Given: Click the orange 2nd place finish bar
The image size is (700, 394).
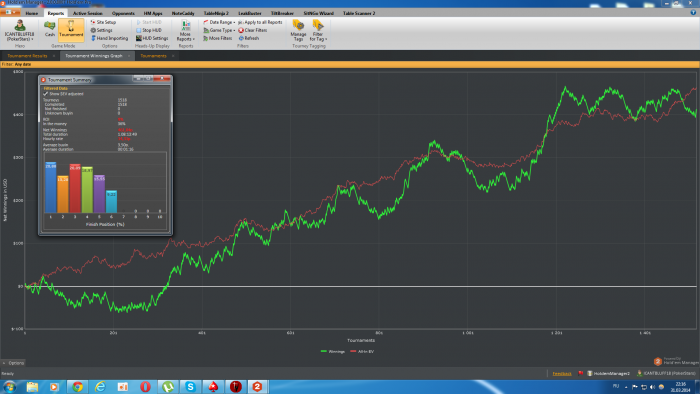Looking at the screenshot, I should click(63, 194).
